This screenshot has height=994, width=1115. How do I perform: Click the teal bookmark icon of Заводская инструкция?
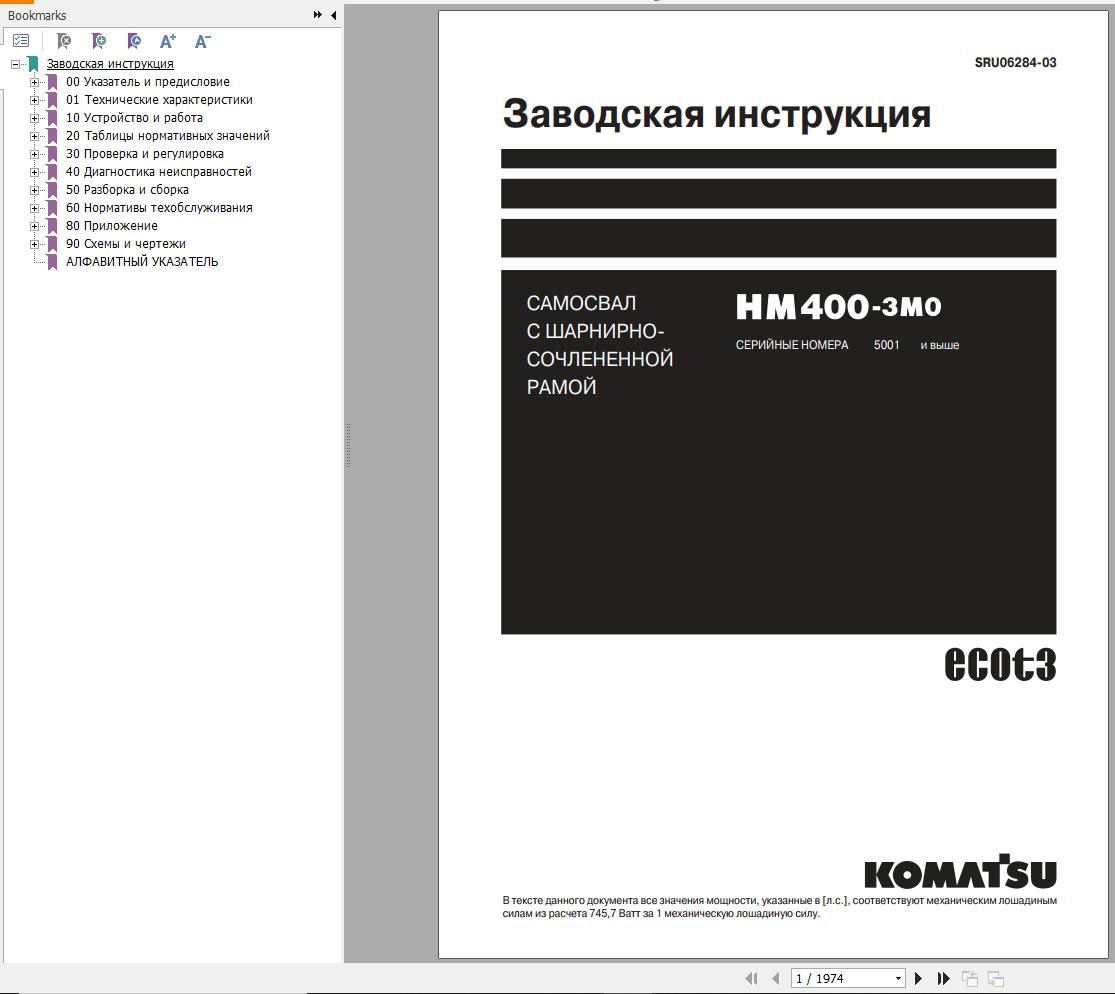click(x=33, y=64)
